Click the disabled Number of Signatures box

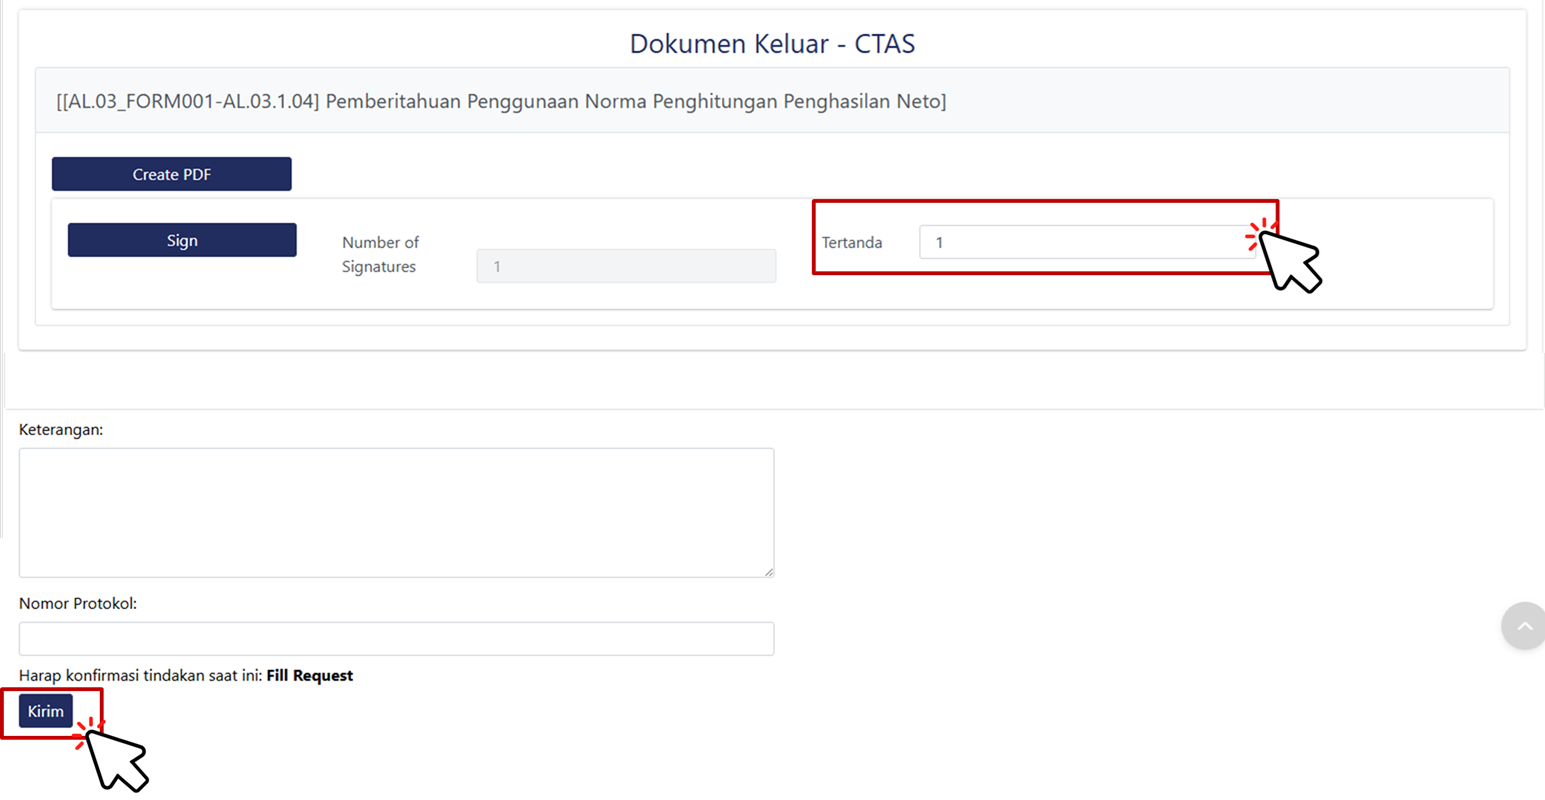click(x=625, y=266)
